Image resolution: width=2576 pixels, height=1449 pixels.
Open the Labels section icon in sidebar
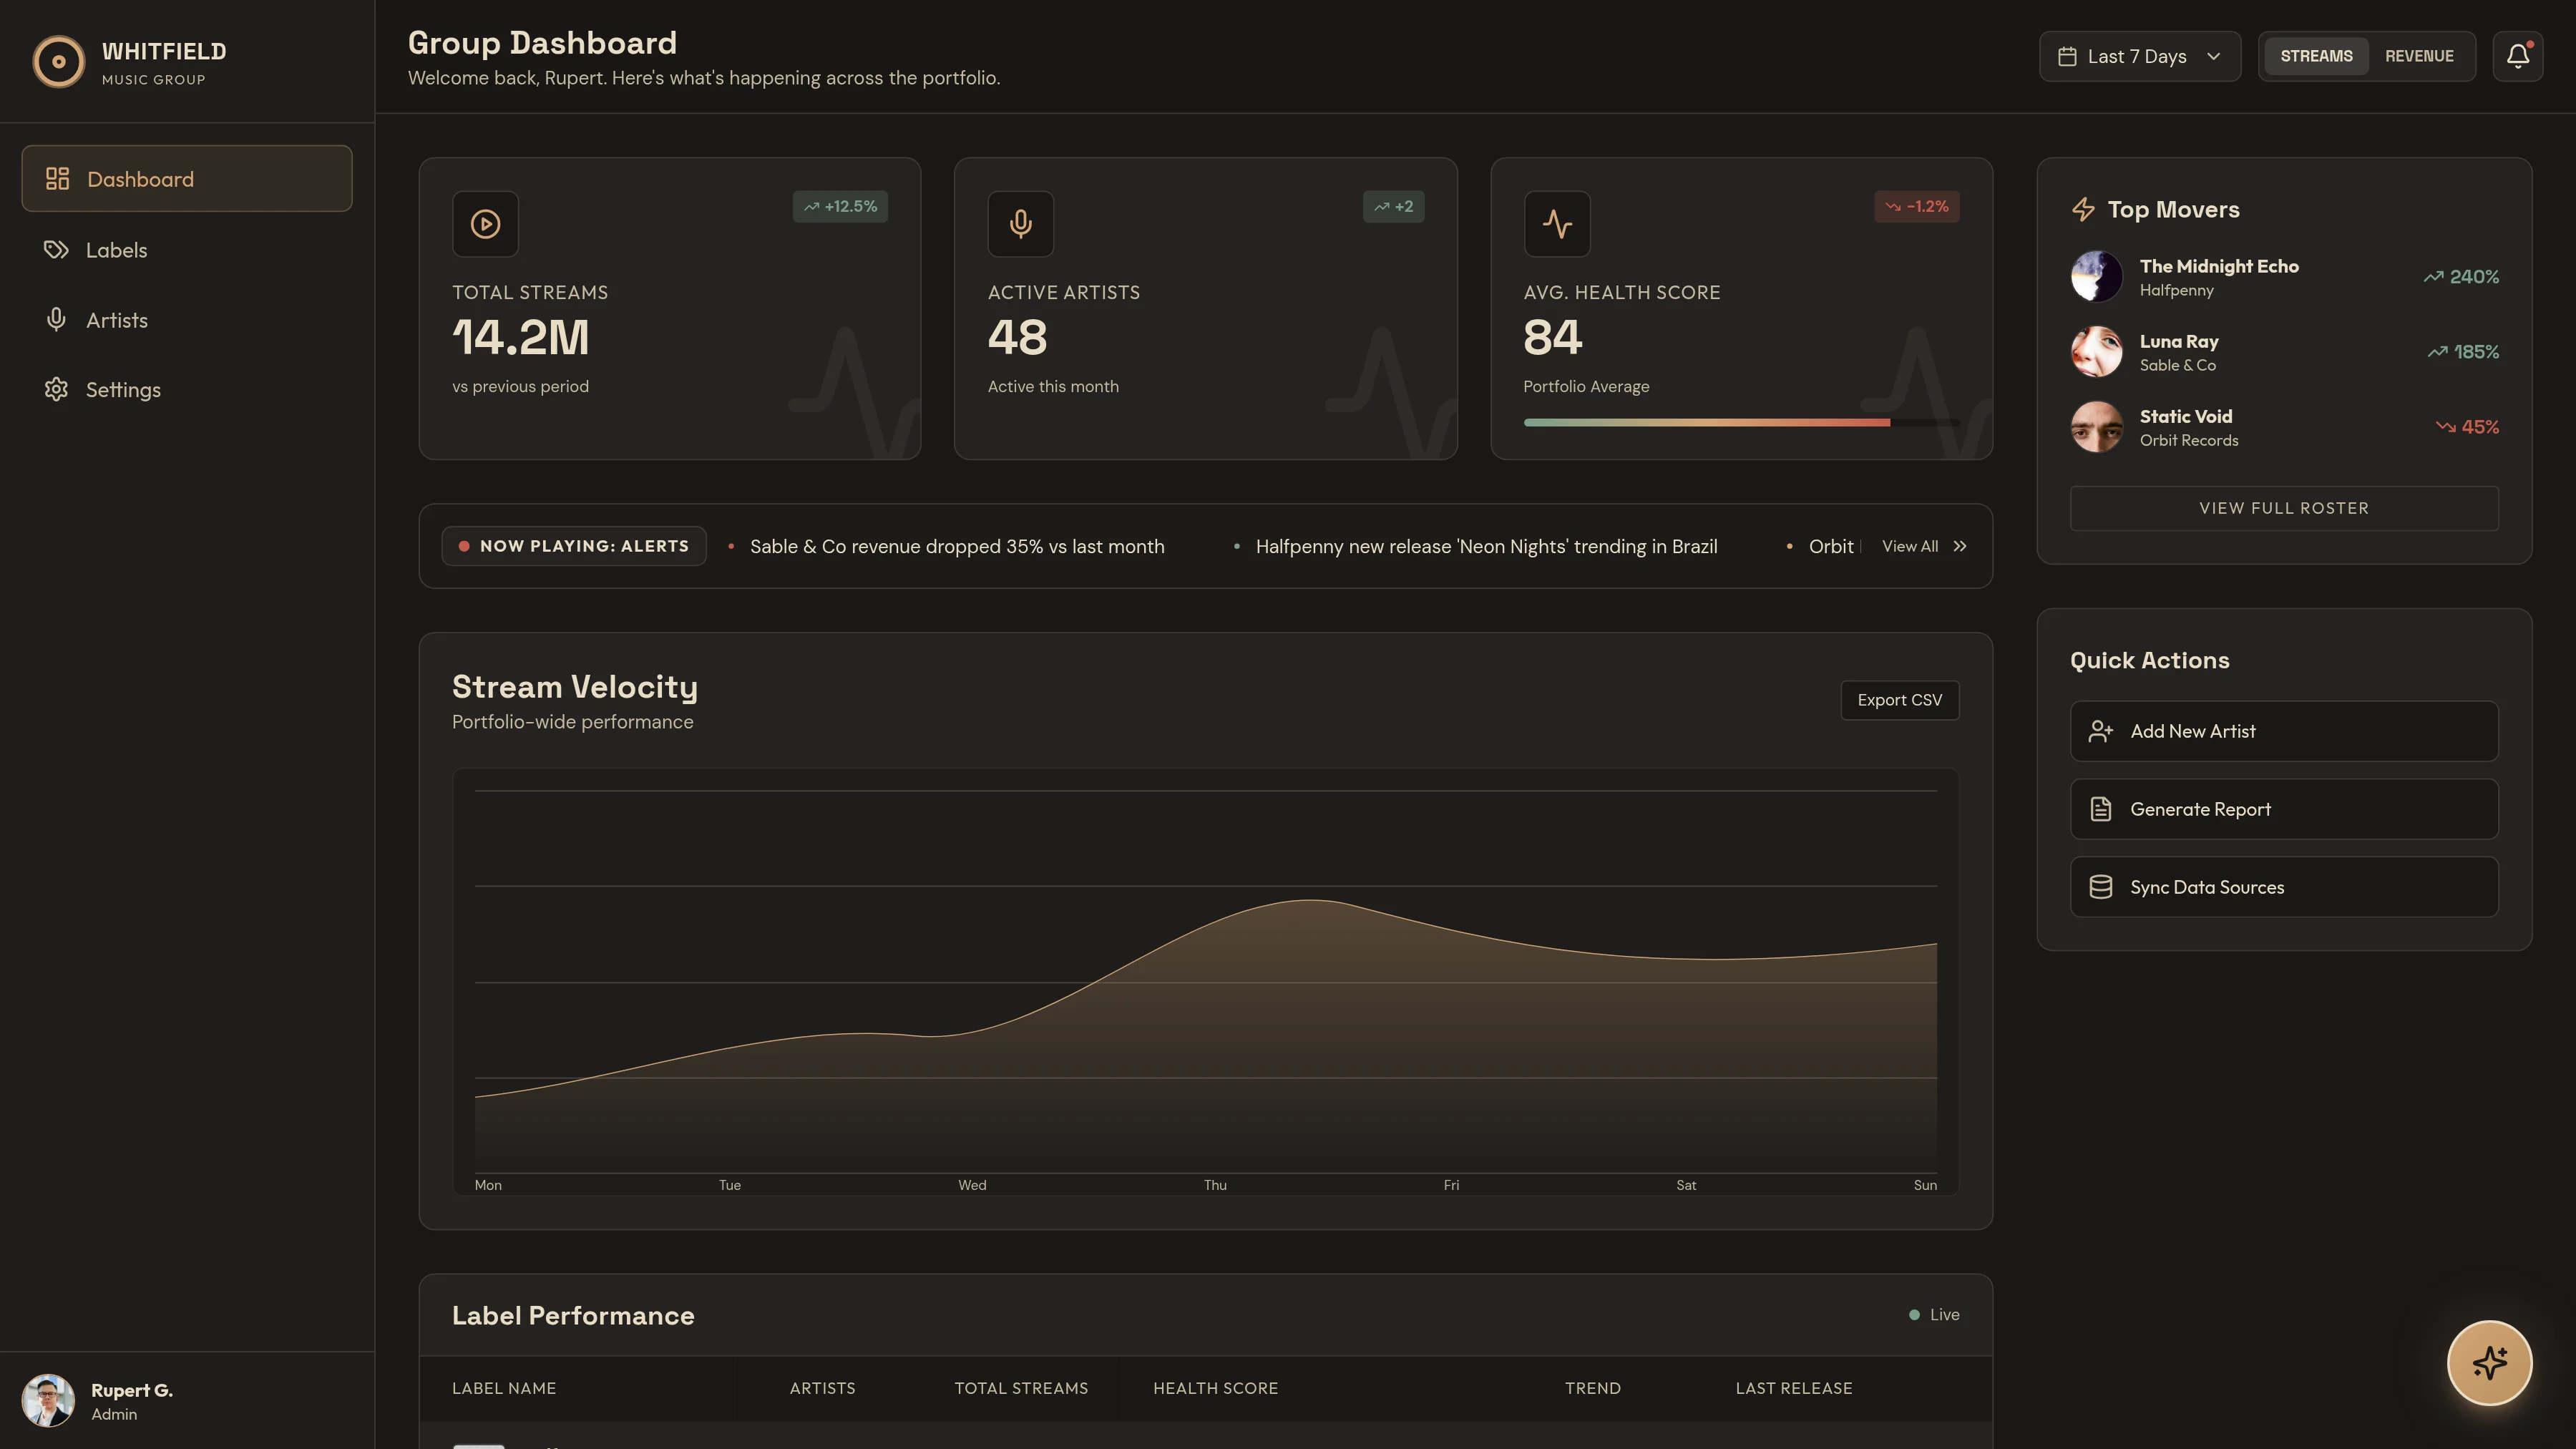click(57, 250)
